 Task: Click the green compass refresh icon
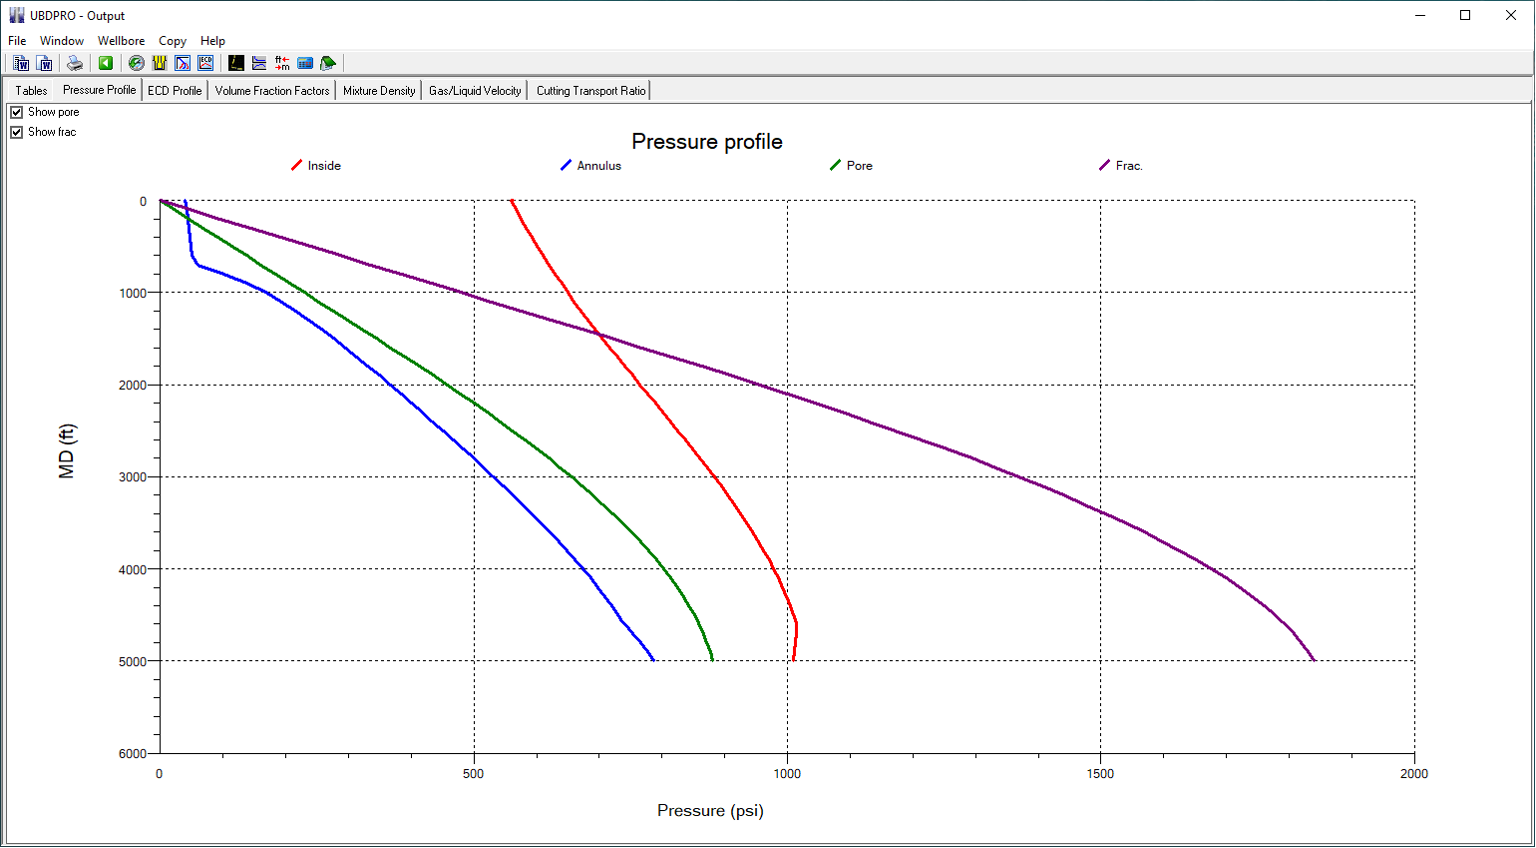[x=137, y=63]
